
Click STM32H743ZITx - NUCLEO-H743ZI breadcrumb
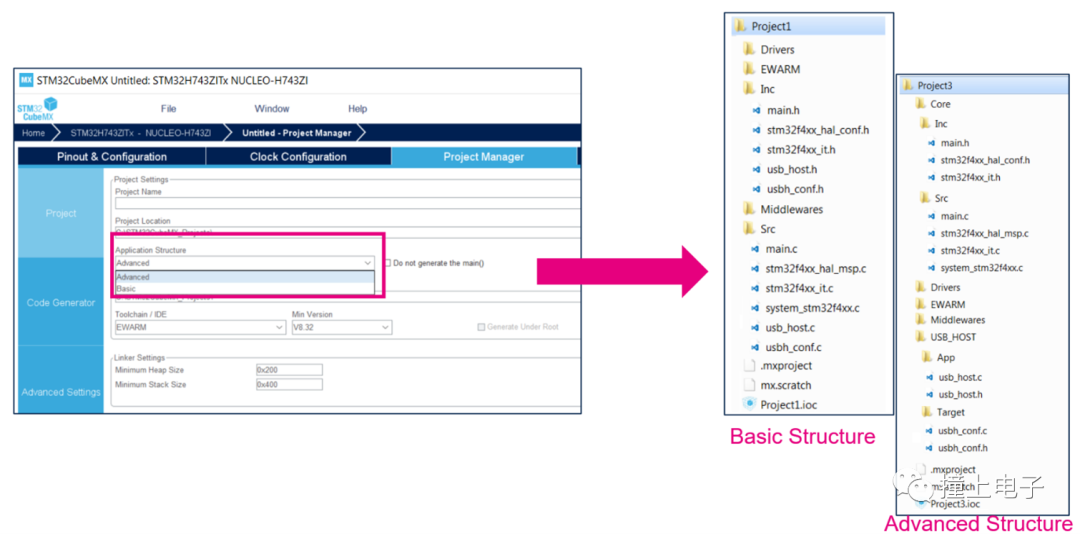141,132
